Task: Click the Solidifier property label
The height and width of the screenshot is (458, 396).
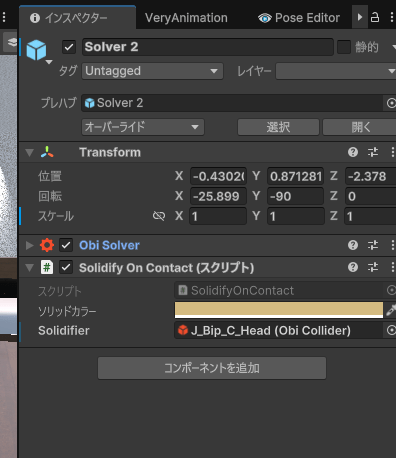Action: (64, 331)
